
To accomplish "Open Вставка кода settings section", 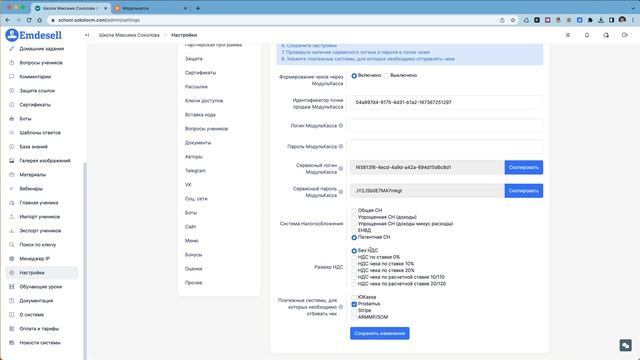I will pyautogui.click(x=200, y=115).
